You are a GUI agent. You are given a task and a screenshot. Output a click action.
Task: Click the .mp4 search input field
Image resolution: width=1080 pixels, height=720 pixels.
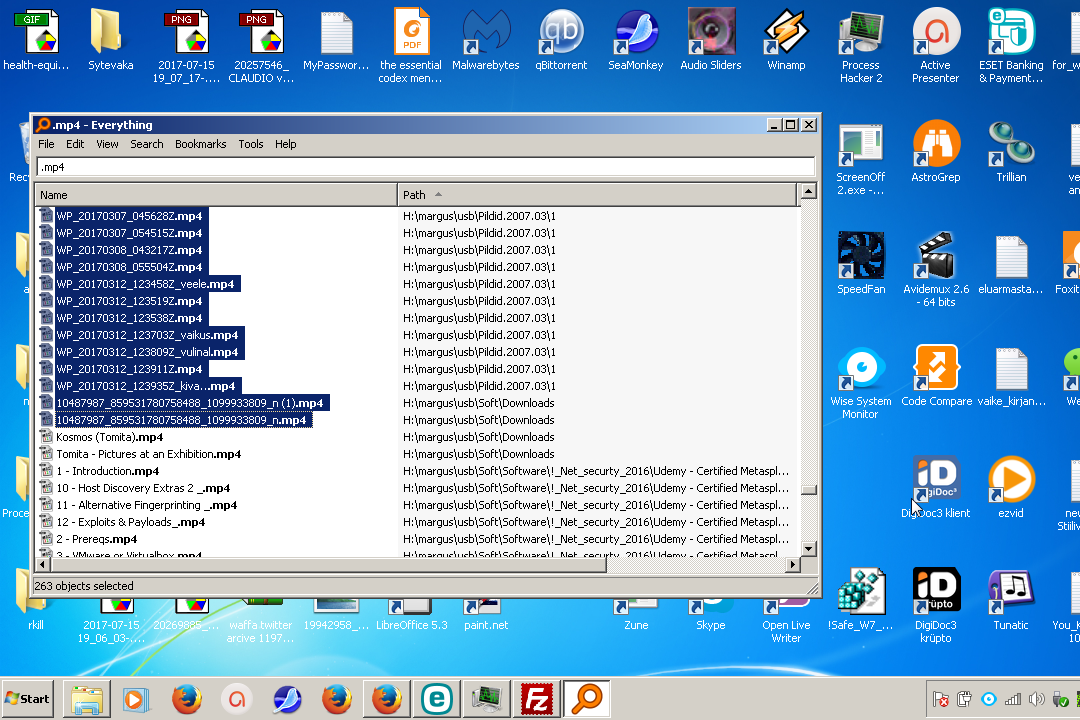pyautogui.click(x=425, y=167)
